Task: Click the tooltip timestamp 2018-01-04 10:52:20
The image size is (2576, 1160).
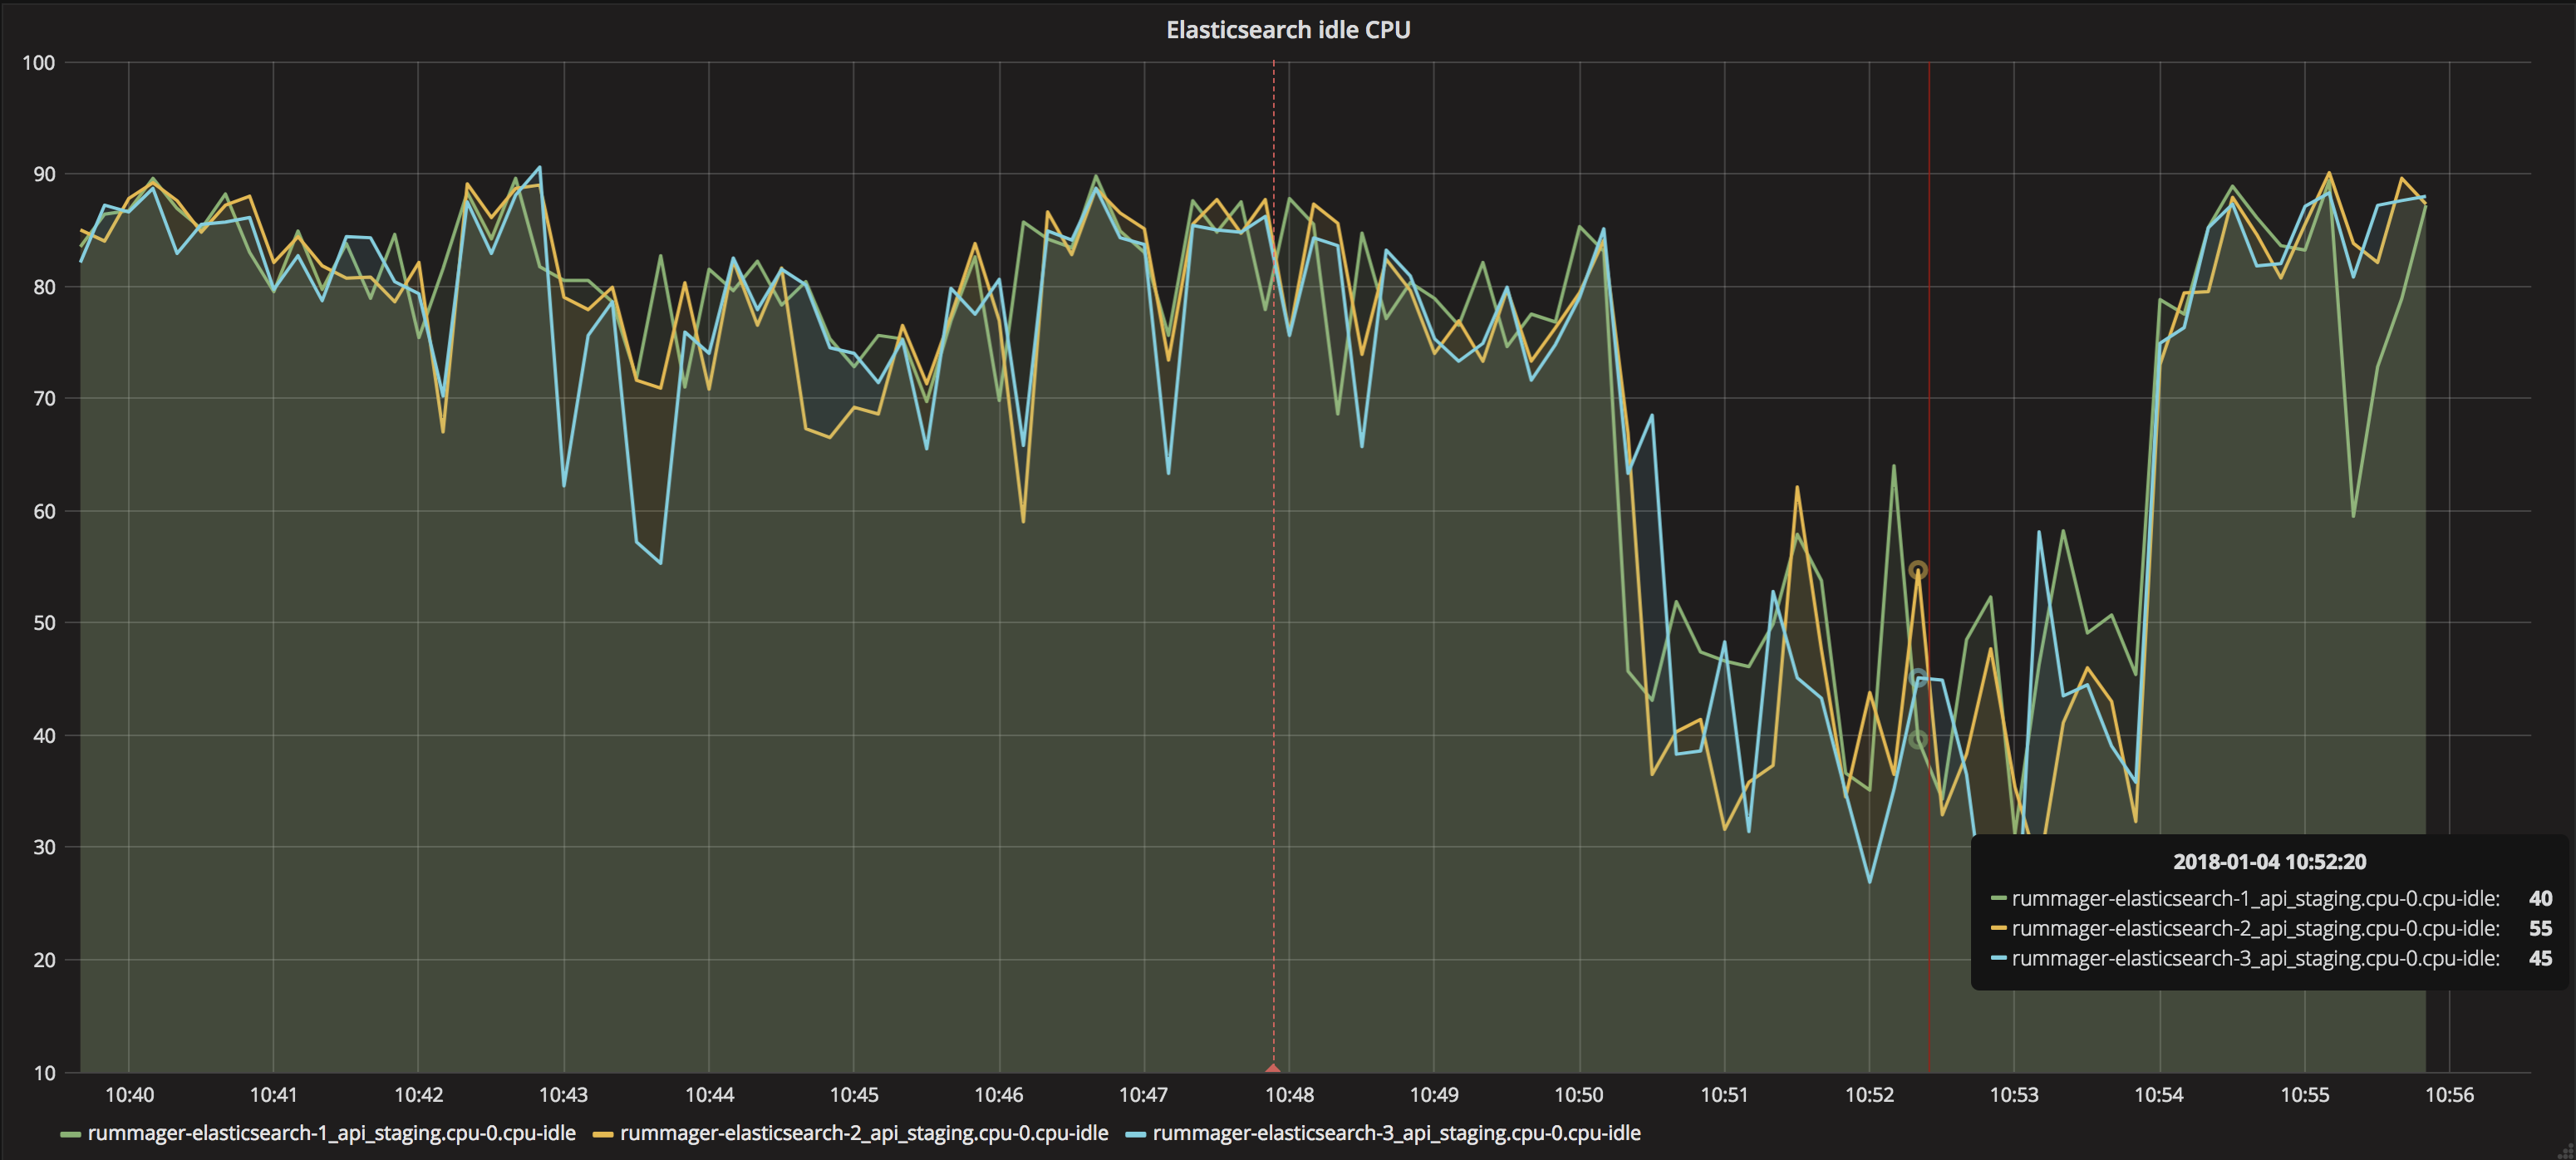Action: pyautogui.click(x=2269, y=862)
